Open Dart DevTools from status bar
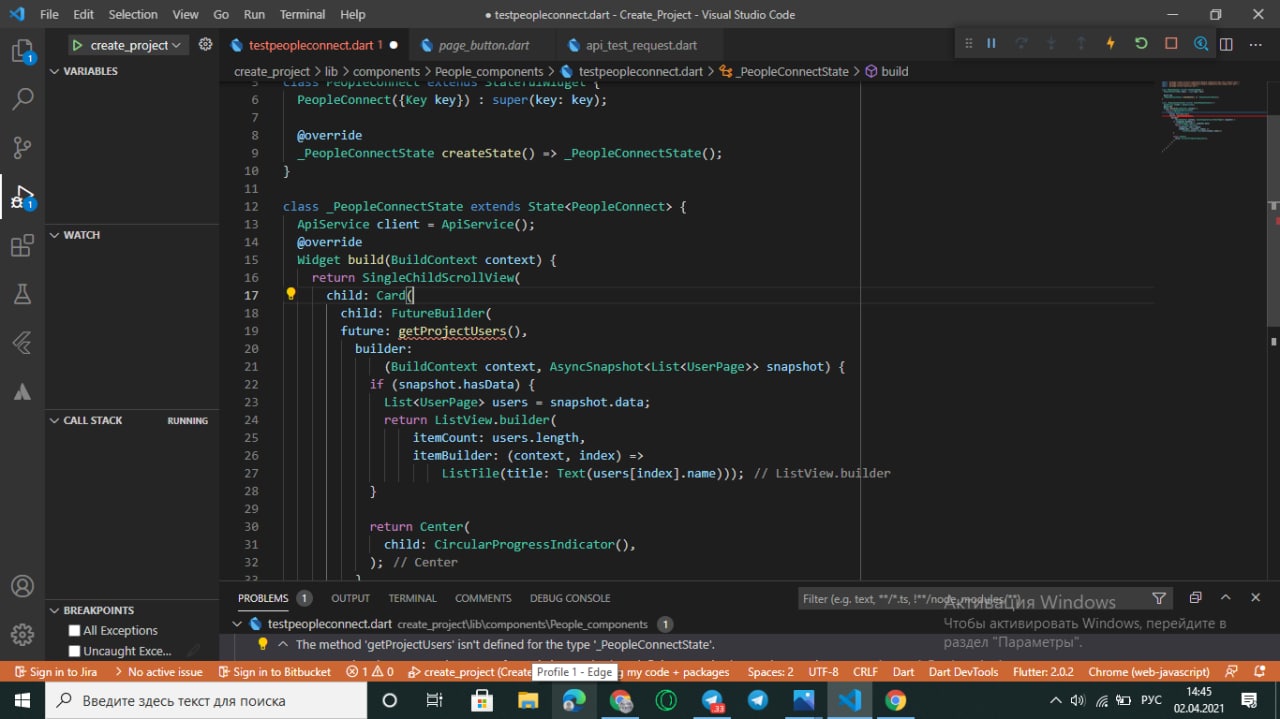The width and height of the screenshot is (1280, 719). point(964,672)
